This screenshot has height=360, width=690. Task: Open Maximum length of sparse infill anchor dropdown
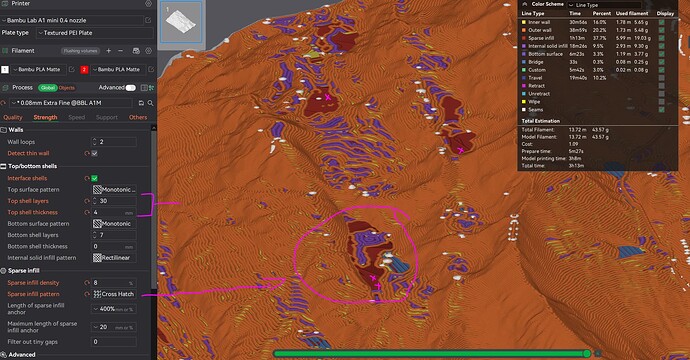pos(114,327)
